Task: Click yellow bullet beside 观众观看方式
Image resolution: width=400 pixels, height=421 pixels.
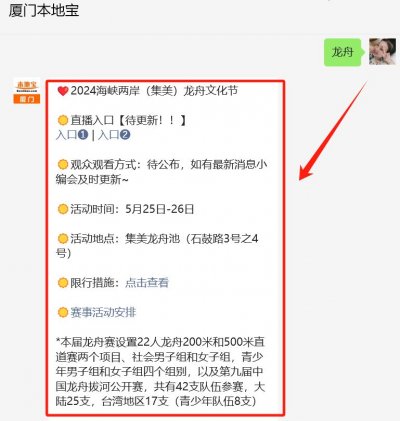Action: [63, 165]
